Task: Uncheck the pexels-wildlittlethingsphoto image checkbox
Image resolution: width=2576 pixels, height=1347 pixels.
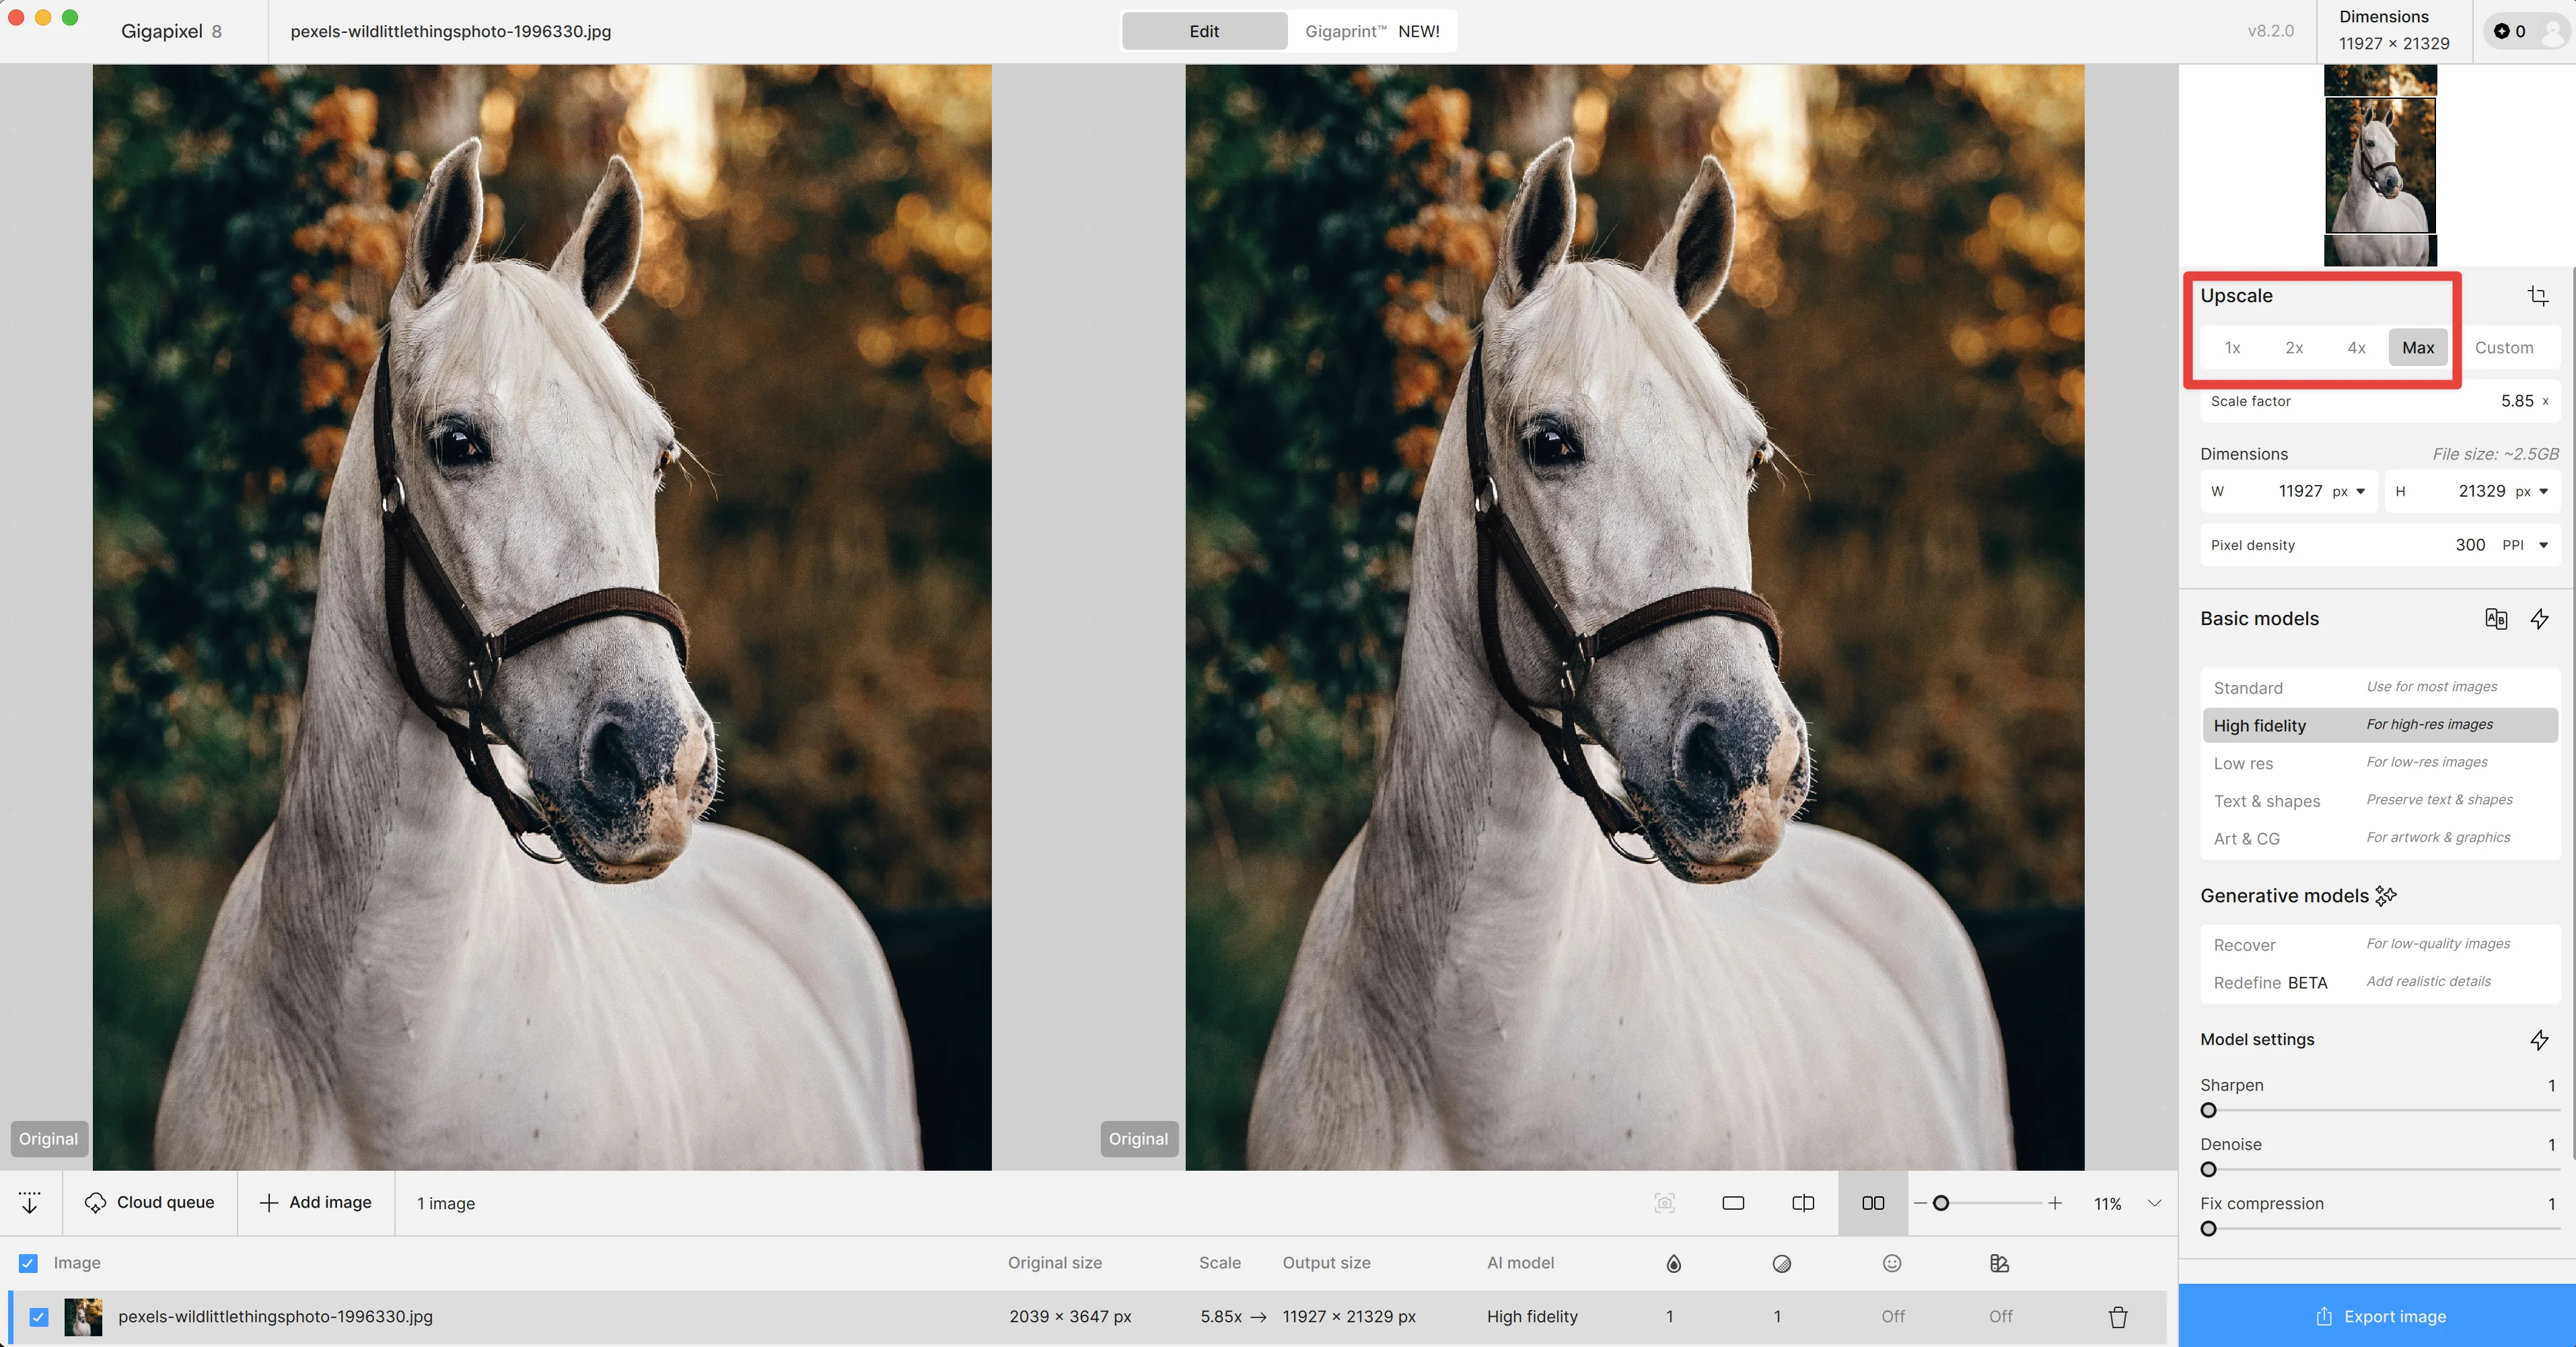Action: pos(39,1317)
